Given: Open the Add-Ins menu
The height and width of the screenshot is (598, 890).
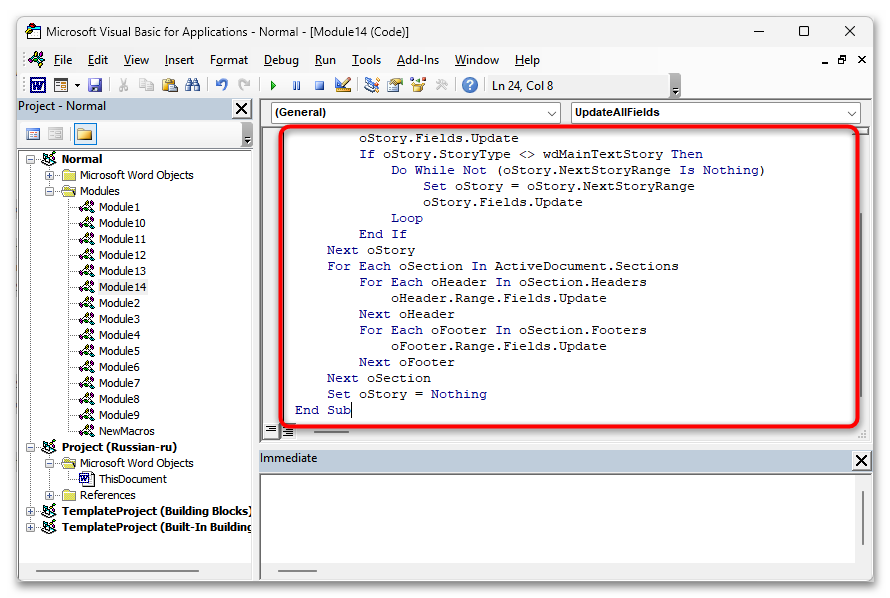Looking at the screenshot, I should point(418,60).
